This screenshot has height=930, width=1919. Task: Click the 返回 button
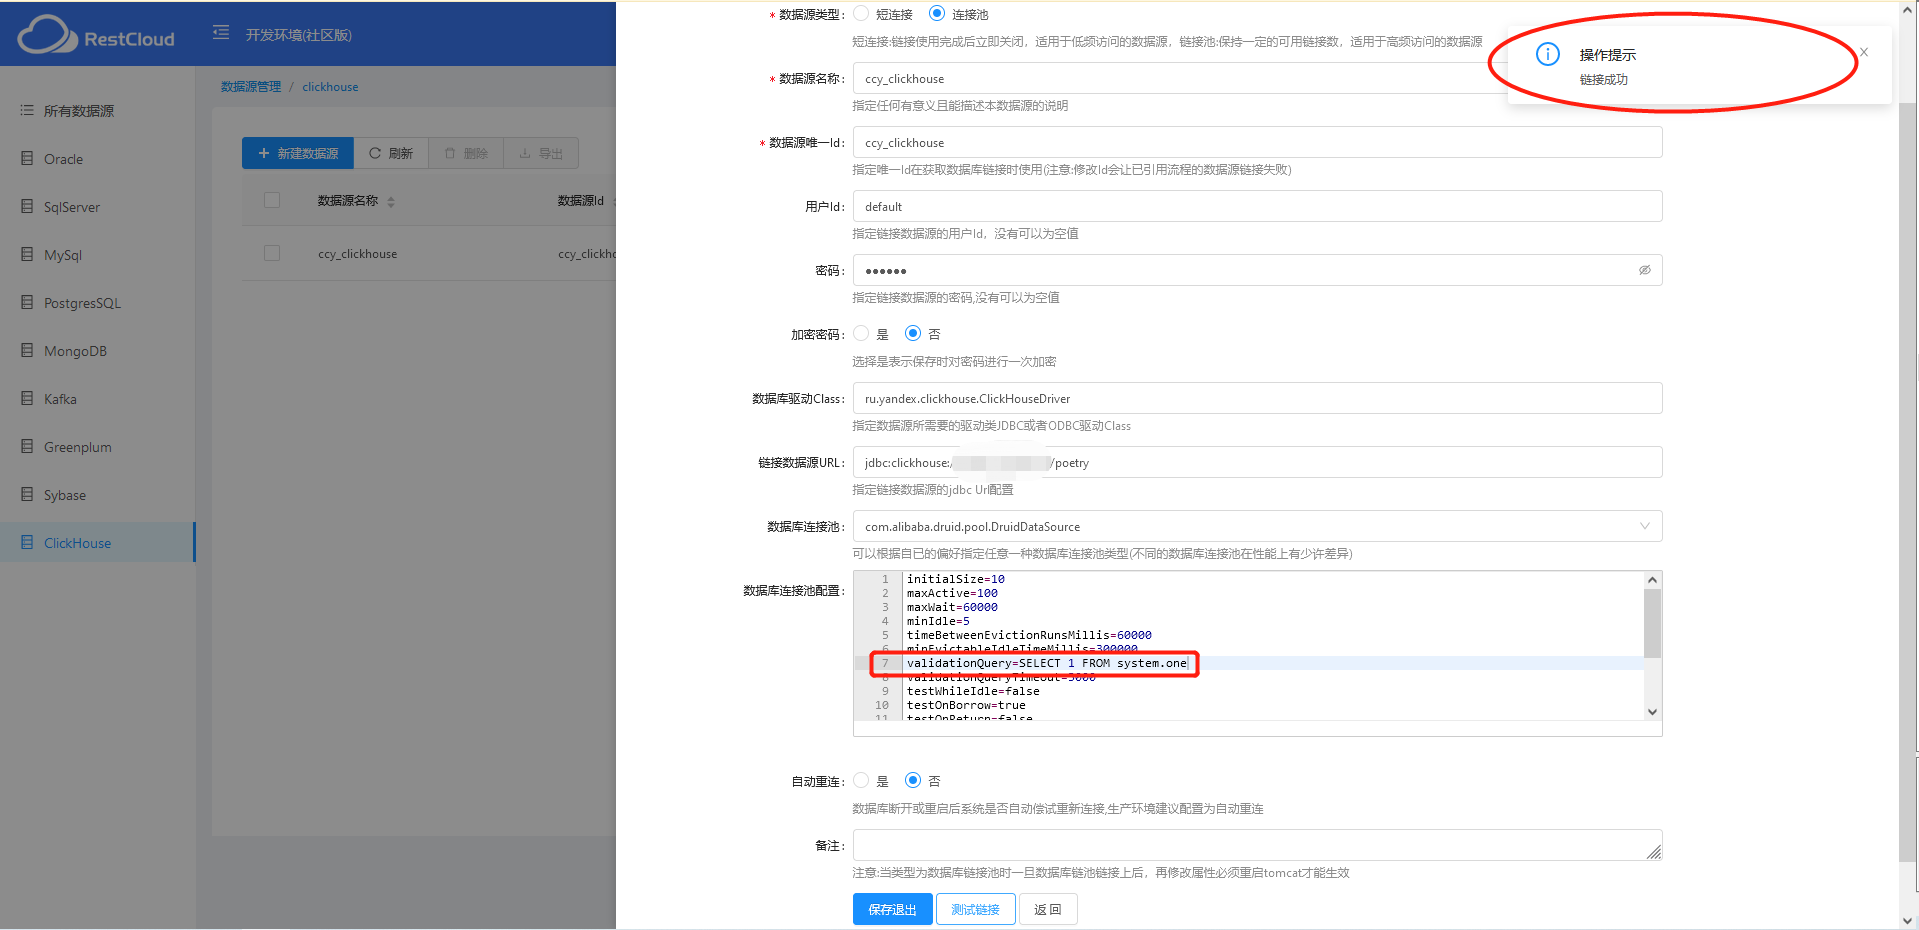[1048, 909]
